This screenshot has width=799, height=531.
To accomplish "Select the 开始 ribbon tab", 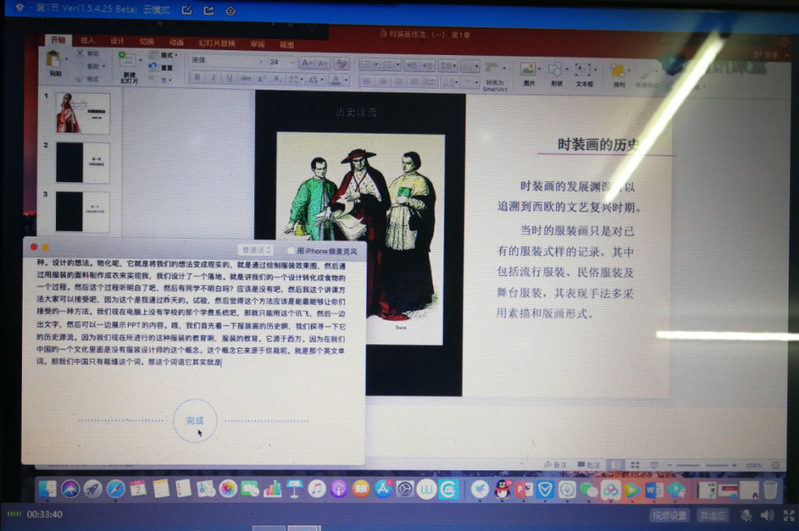I will (x=57, y=41).
